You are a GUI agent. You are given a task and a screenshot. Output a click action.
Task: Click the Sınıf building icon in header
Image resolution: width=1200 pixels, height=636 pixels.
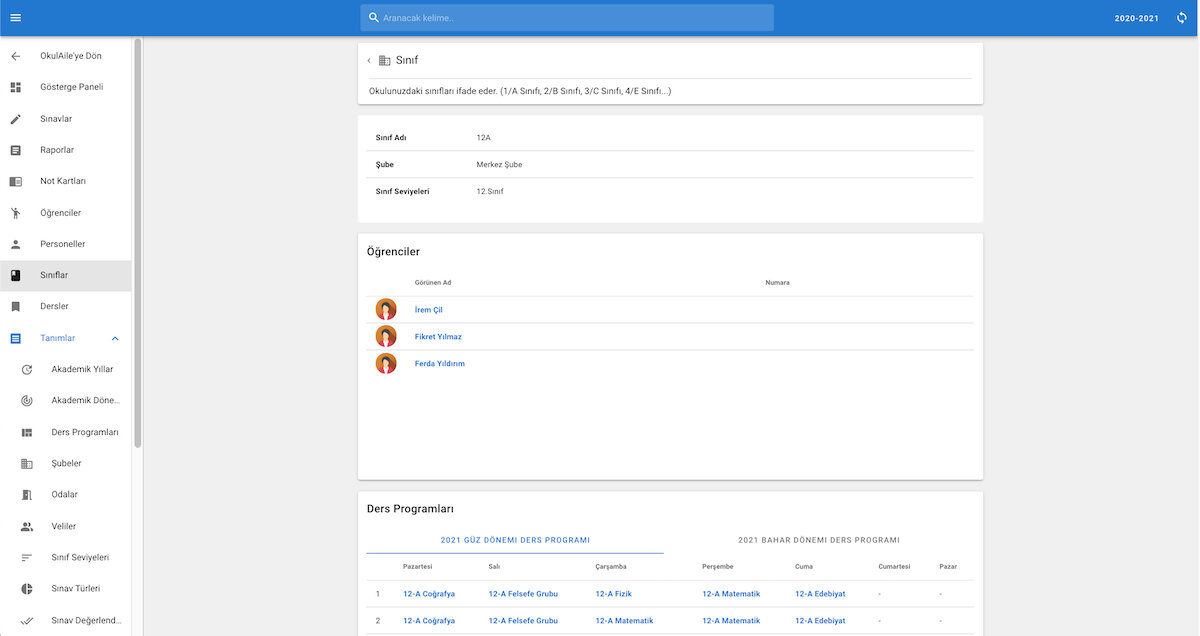click(x=385, y=60)
